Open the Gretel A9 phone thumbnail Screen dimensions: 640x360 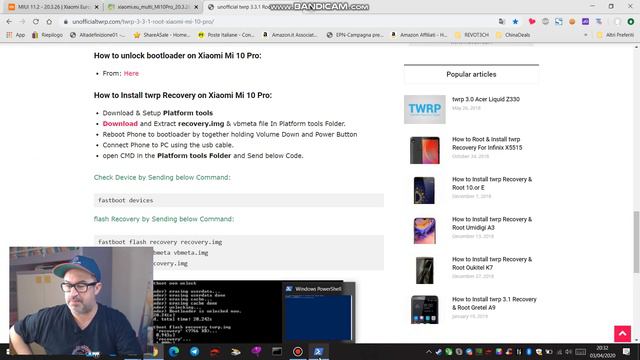click(x=424, y=310)
